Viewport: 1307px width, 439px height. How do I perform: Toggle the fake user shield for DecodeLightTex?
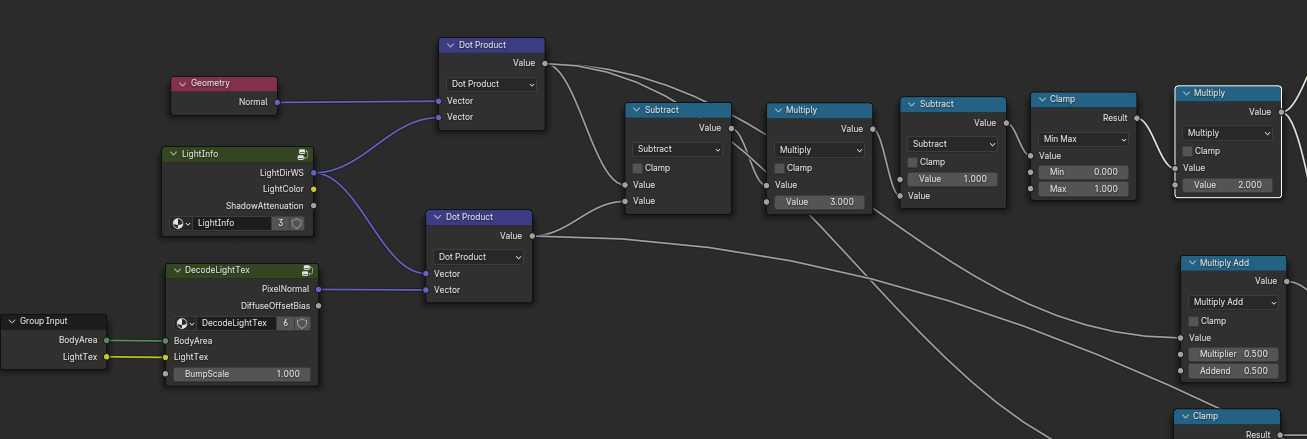click(x=302, y=324)
